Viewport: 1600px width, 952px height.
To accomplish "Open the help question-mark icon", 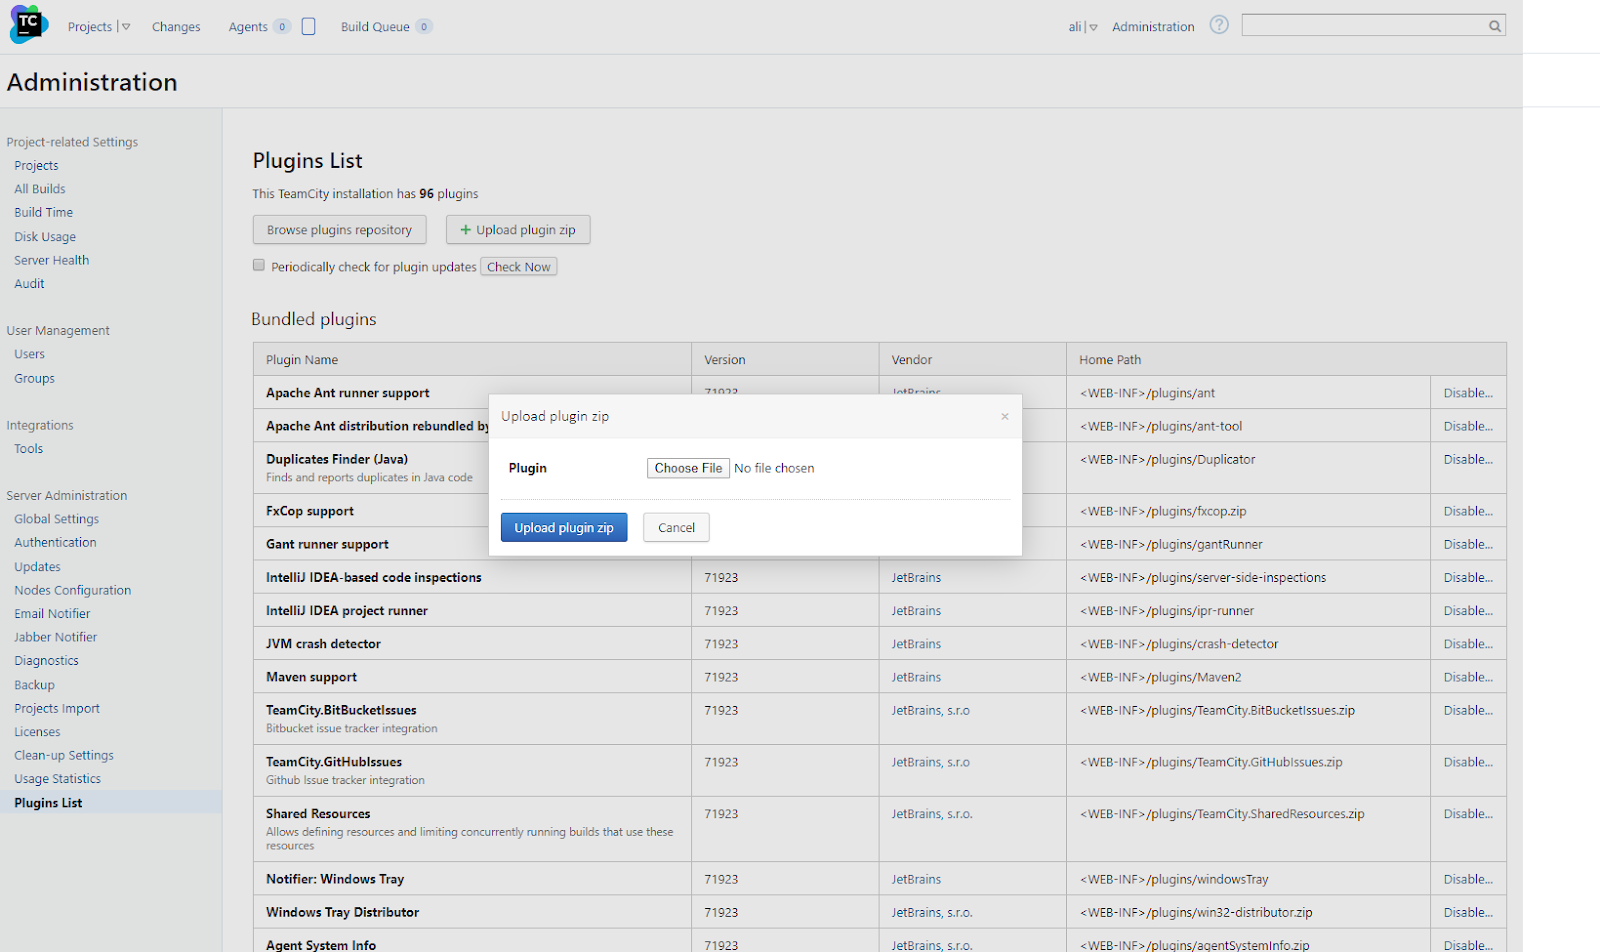I will click(x=1218, y=25).
